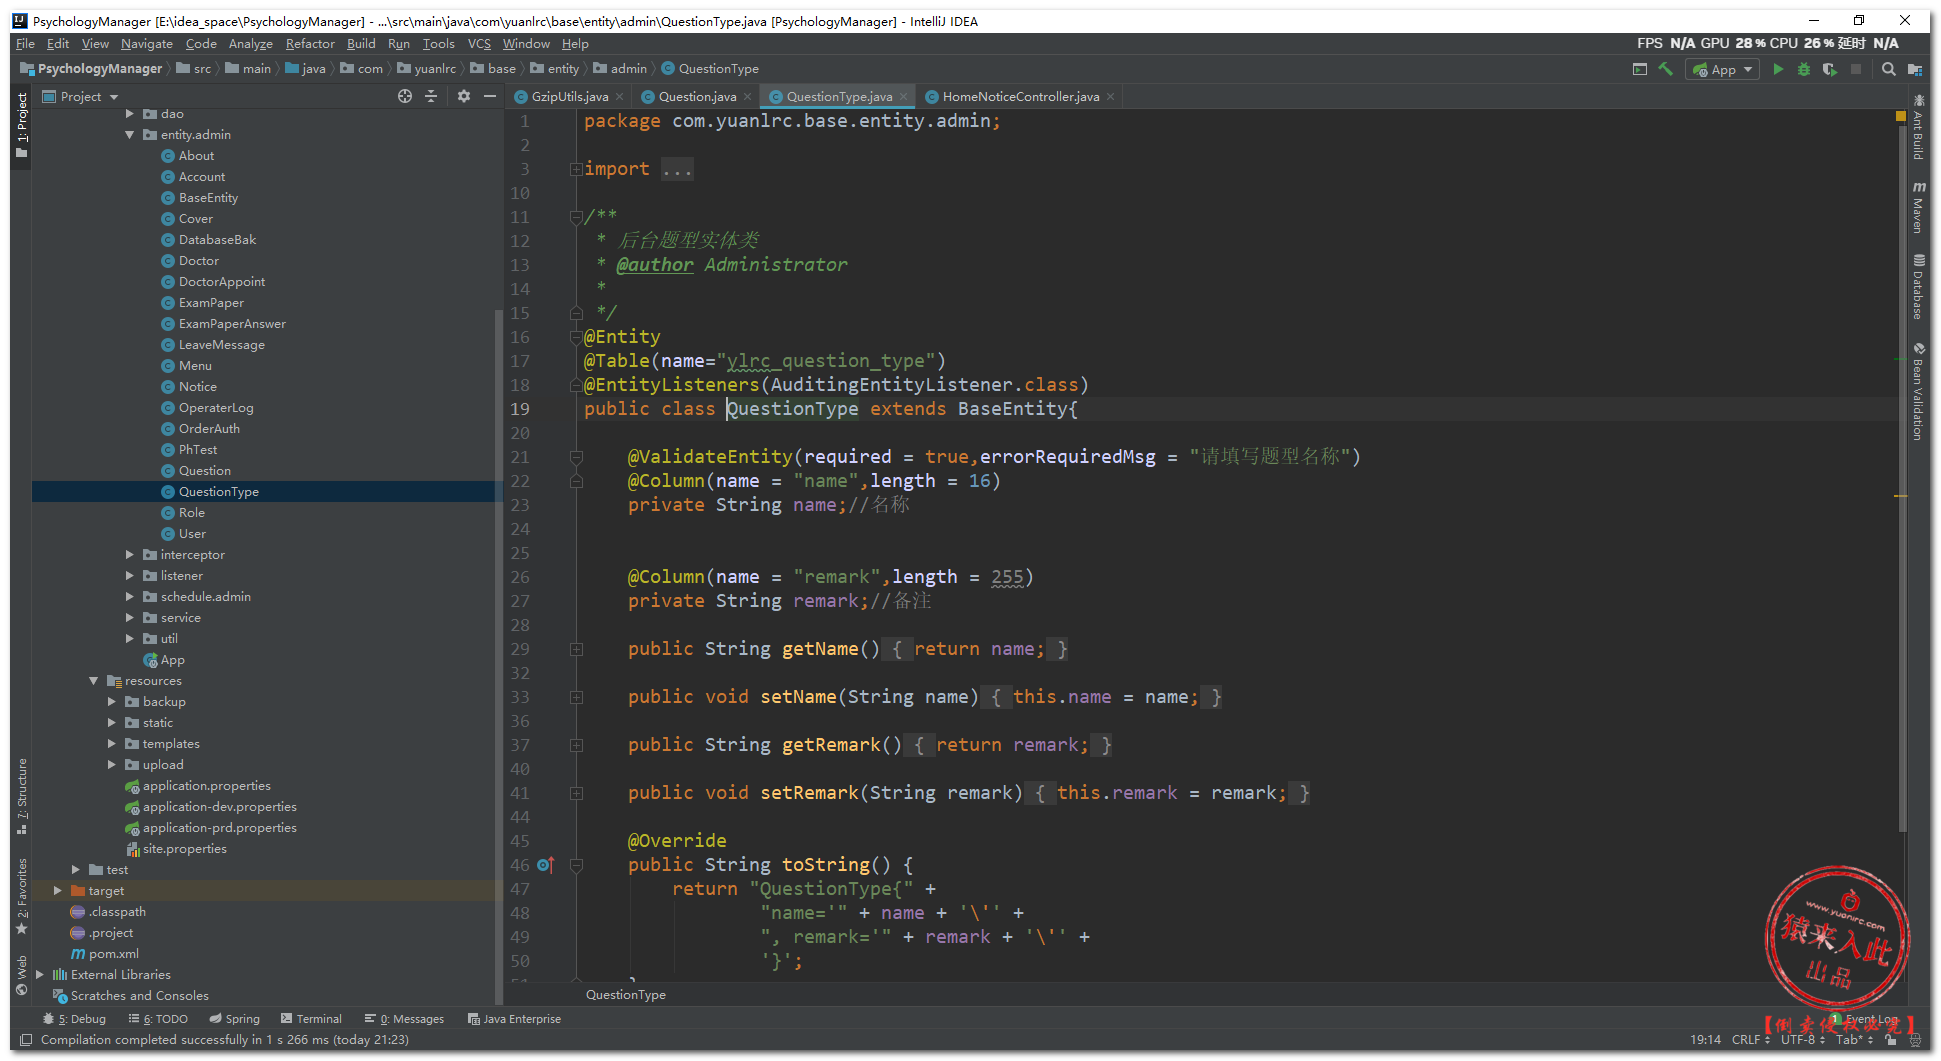Toggle the Structure tool window
This screenshot has width=1941, height=1061.
(x=22, y=796)
